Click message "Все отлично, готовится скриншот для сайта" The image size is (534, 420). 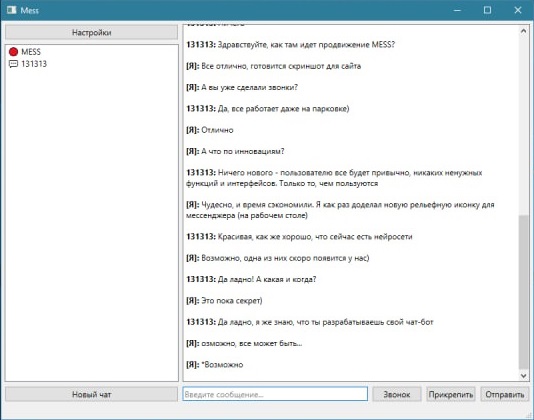point(273,66)
